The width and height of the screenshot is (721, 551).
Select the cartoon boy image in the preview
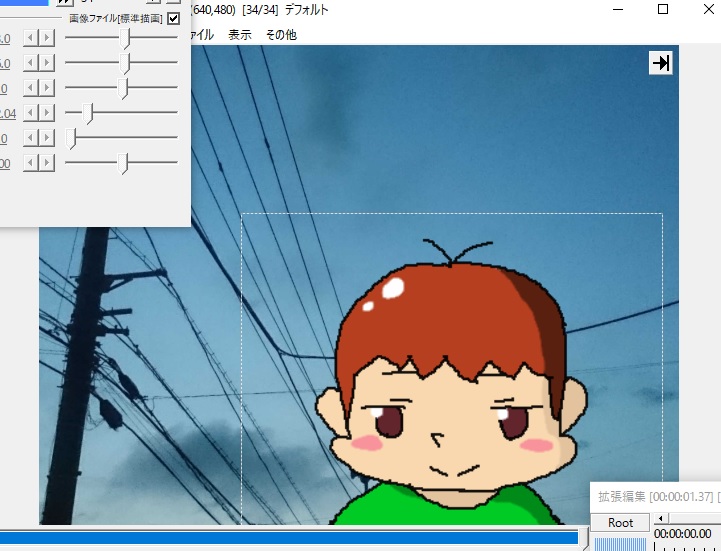[452, 369]
